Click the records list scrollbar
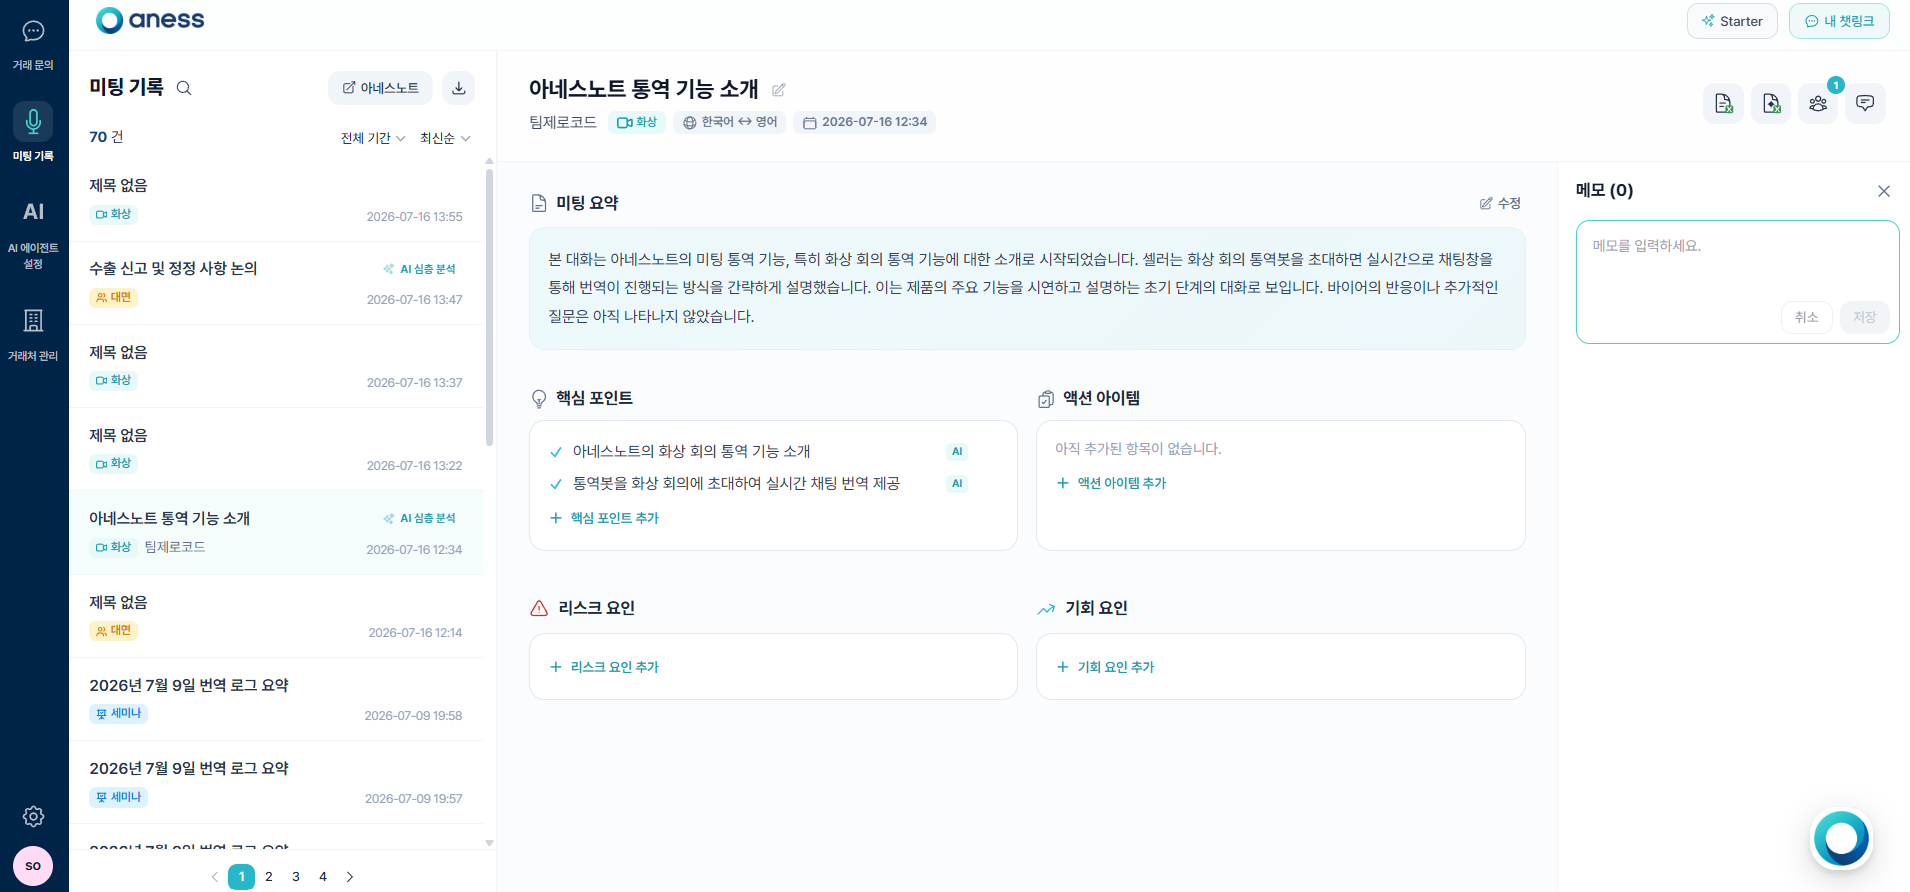1910x892 pixels. [489, 306]
